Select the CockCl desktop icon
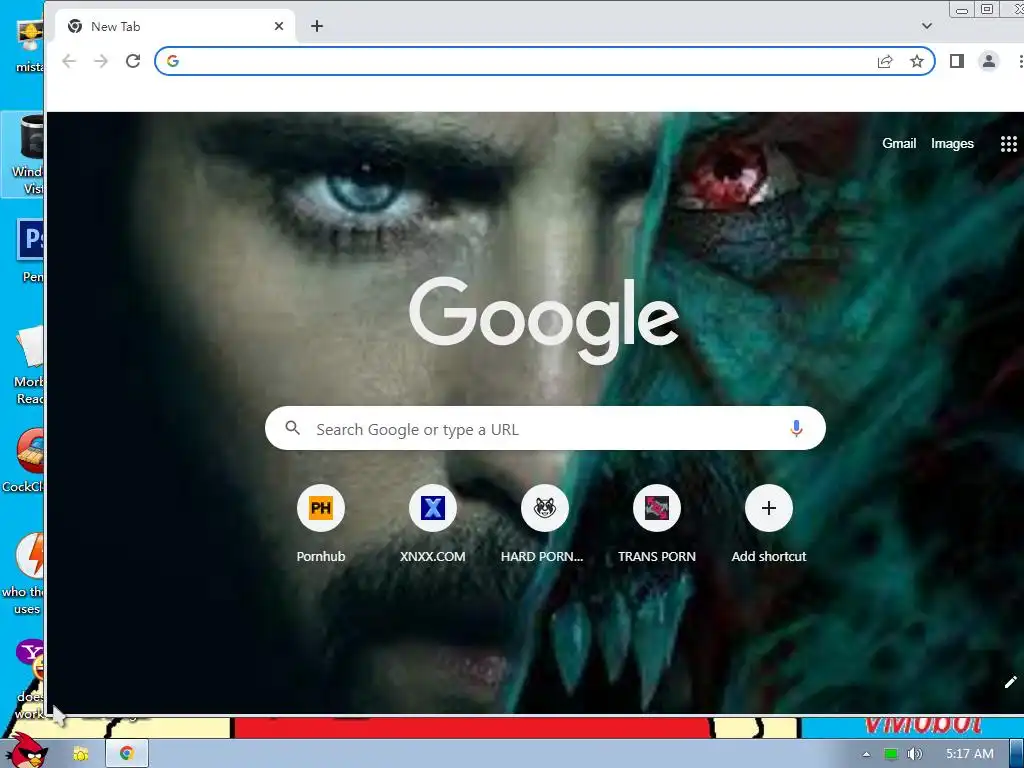 pos(25,460)
